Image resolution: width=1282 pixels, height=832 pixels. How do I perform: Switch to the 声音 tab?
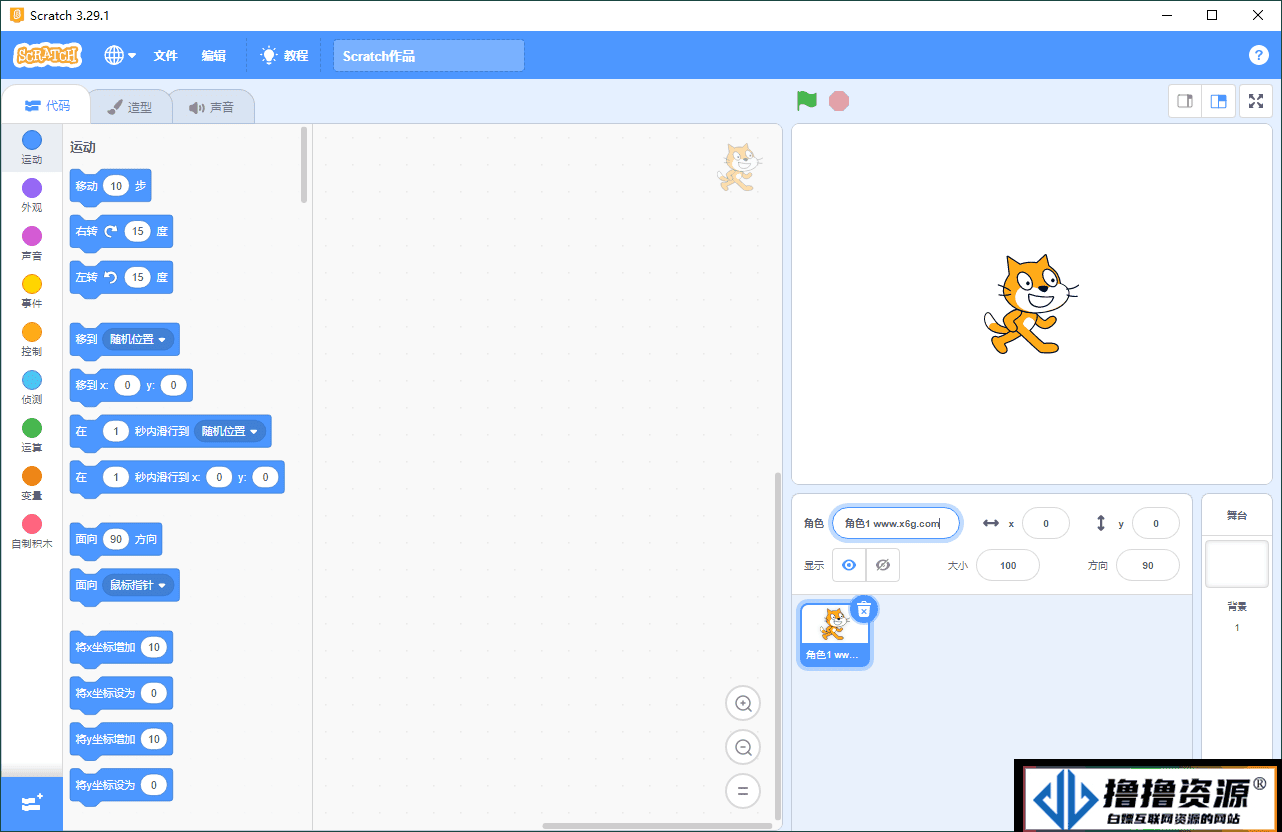tap(212, 107)
